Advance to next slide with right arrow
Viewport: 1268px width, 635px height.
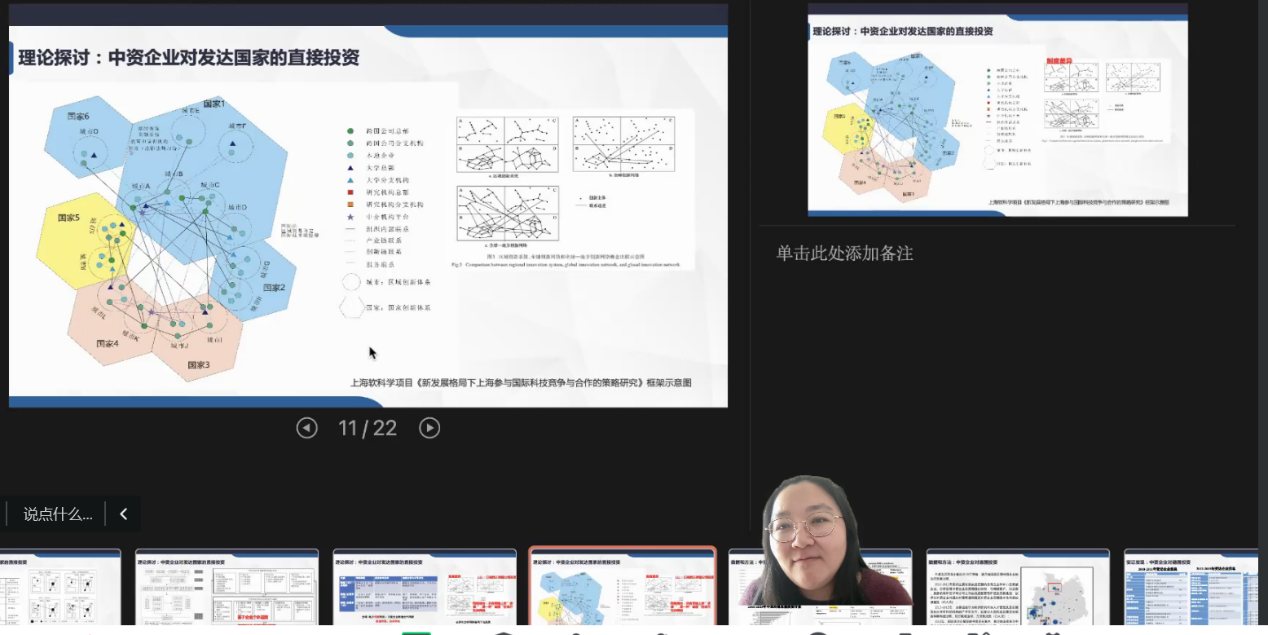click(429, 428)
